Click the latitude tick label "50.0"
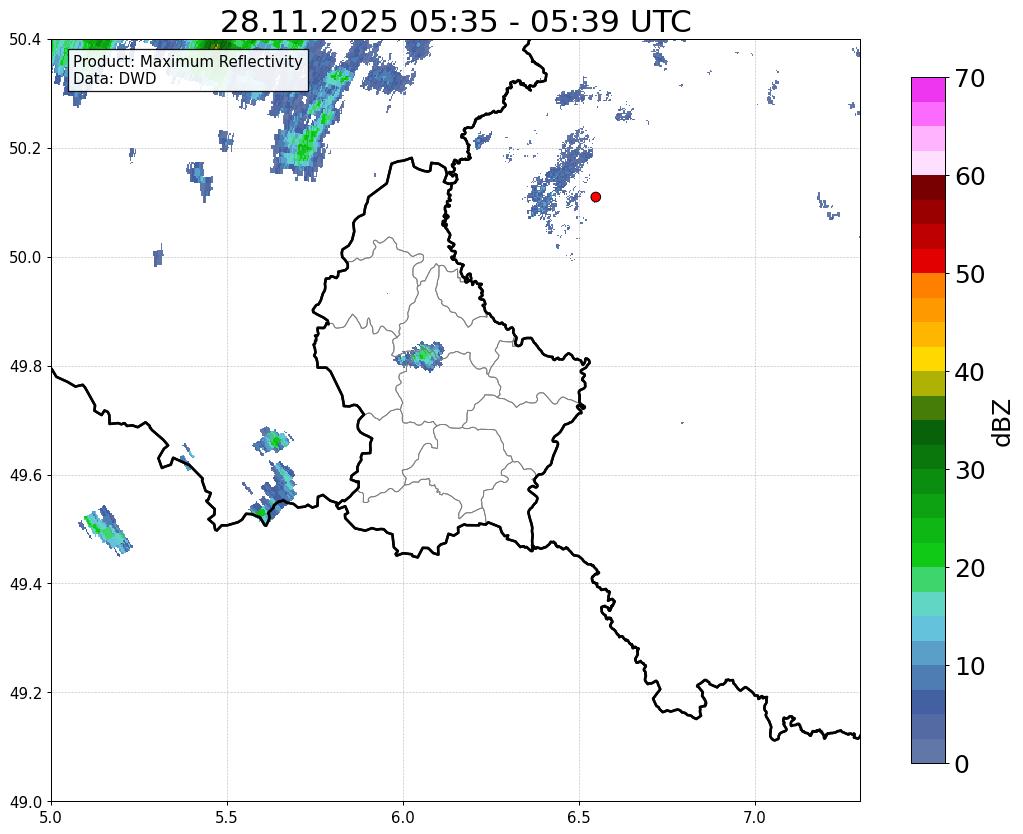This screenshot has height=834, width=1023. 25,258
